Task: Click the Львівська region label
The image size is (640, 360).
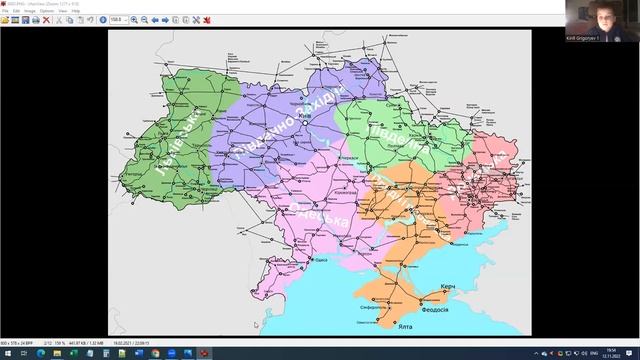Action: click(178, 141)
